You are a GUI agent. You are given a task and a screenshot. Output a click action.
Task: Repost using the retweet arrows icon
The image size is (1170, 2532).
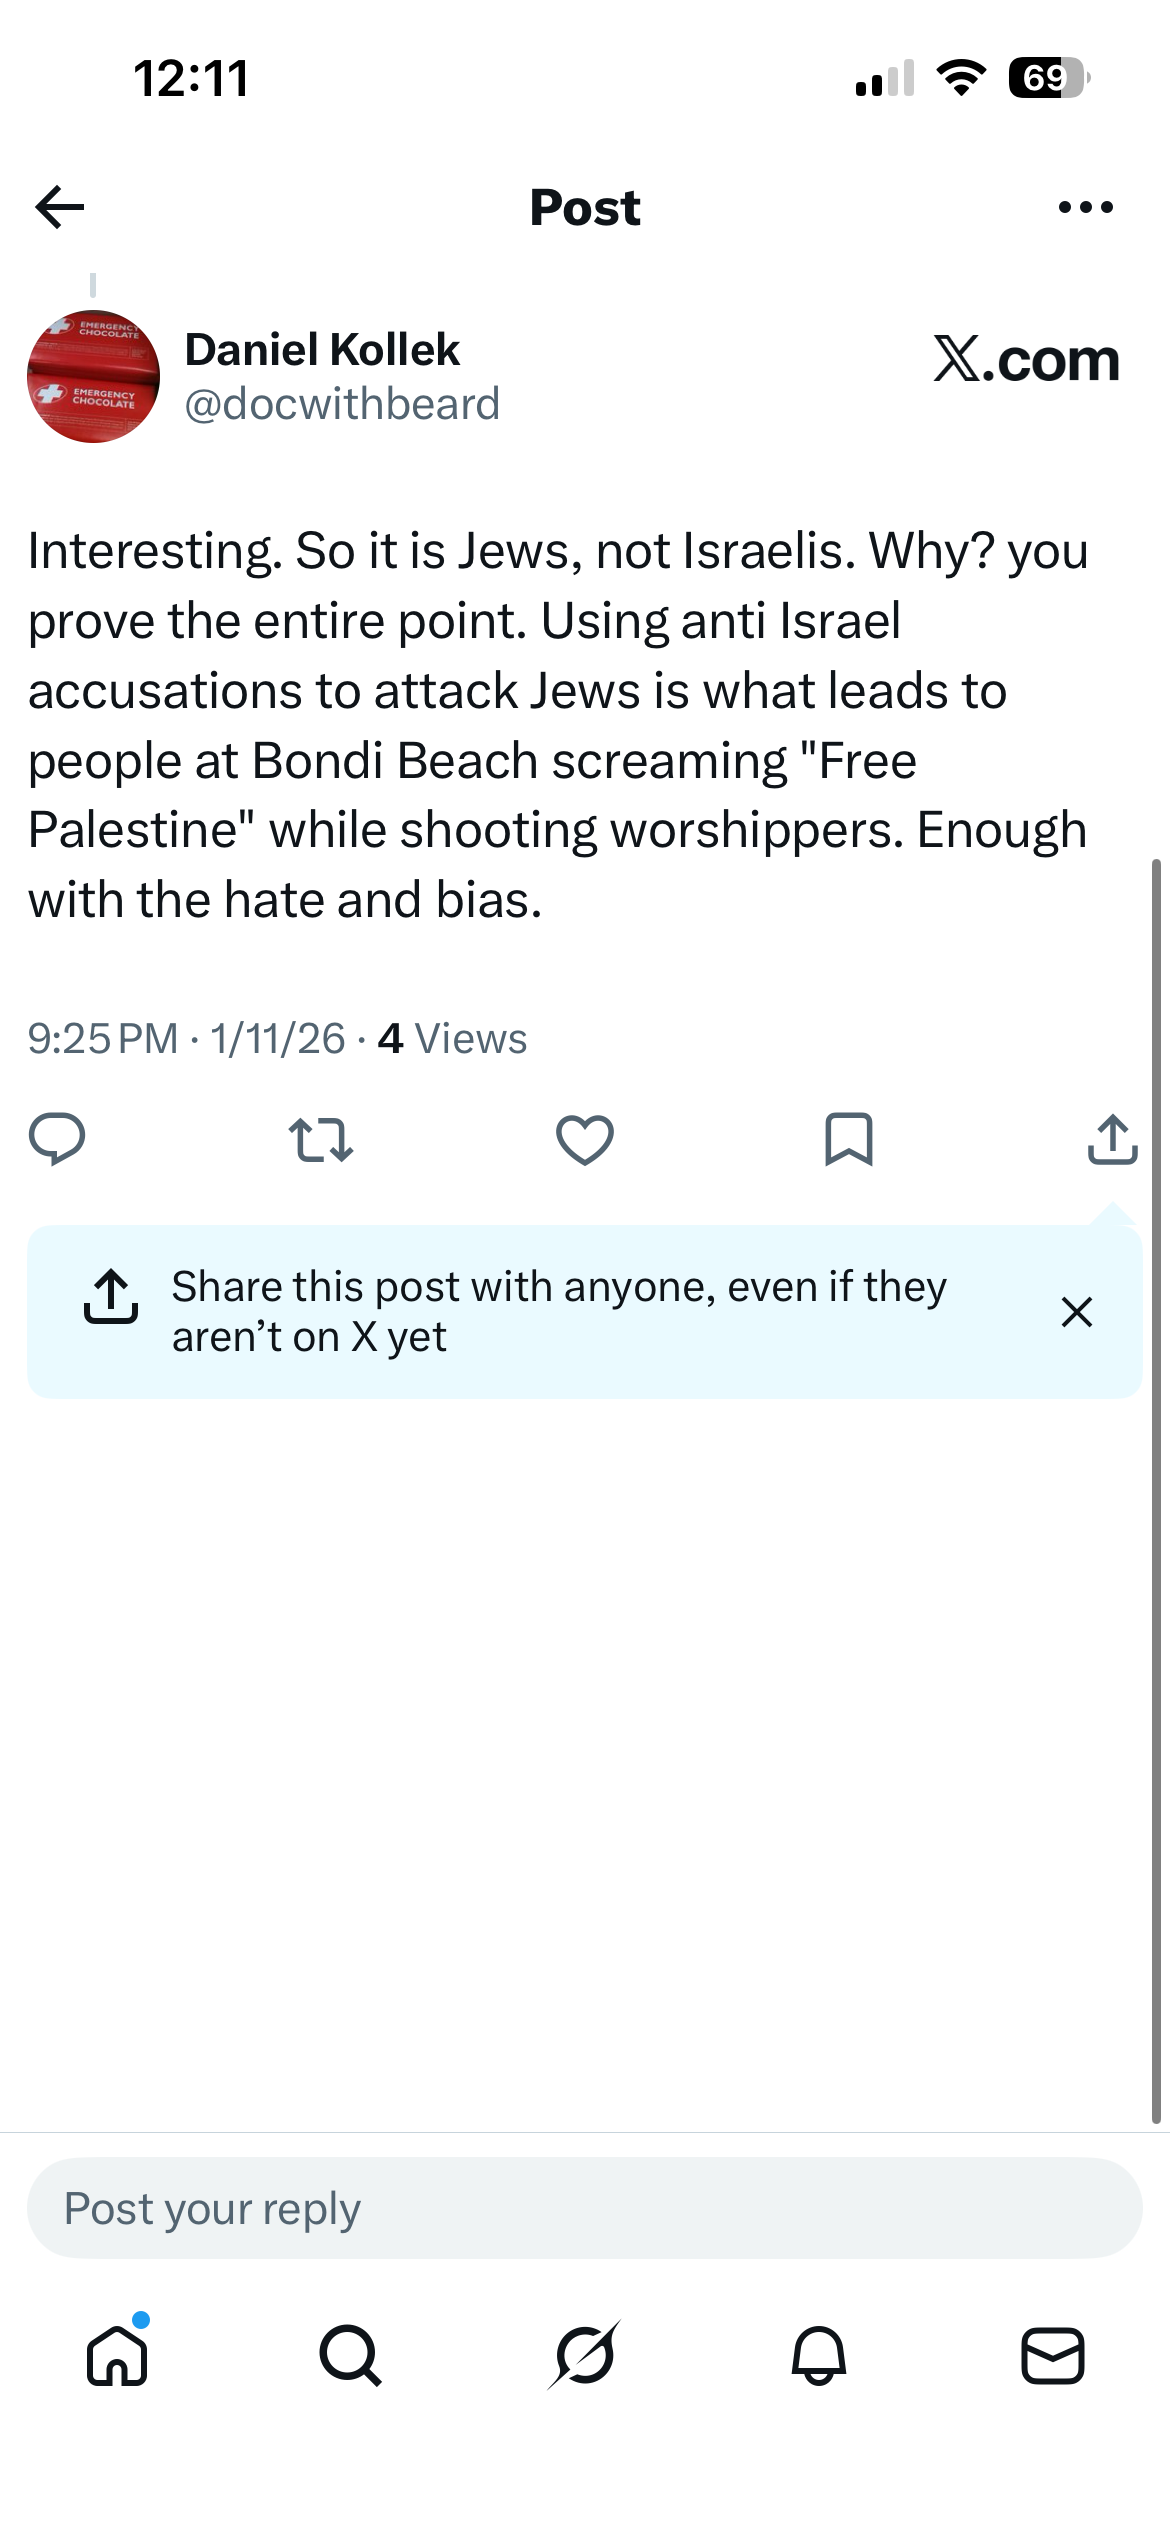click(x=320, y=1140)
